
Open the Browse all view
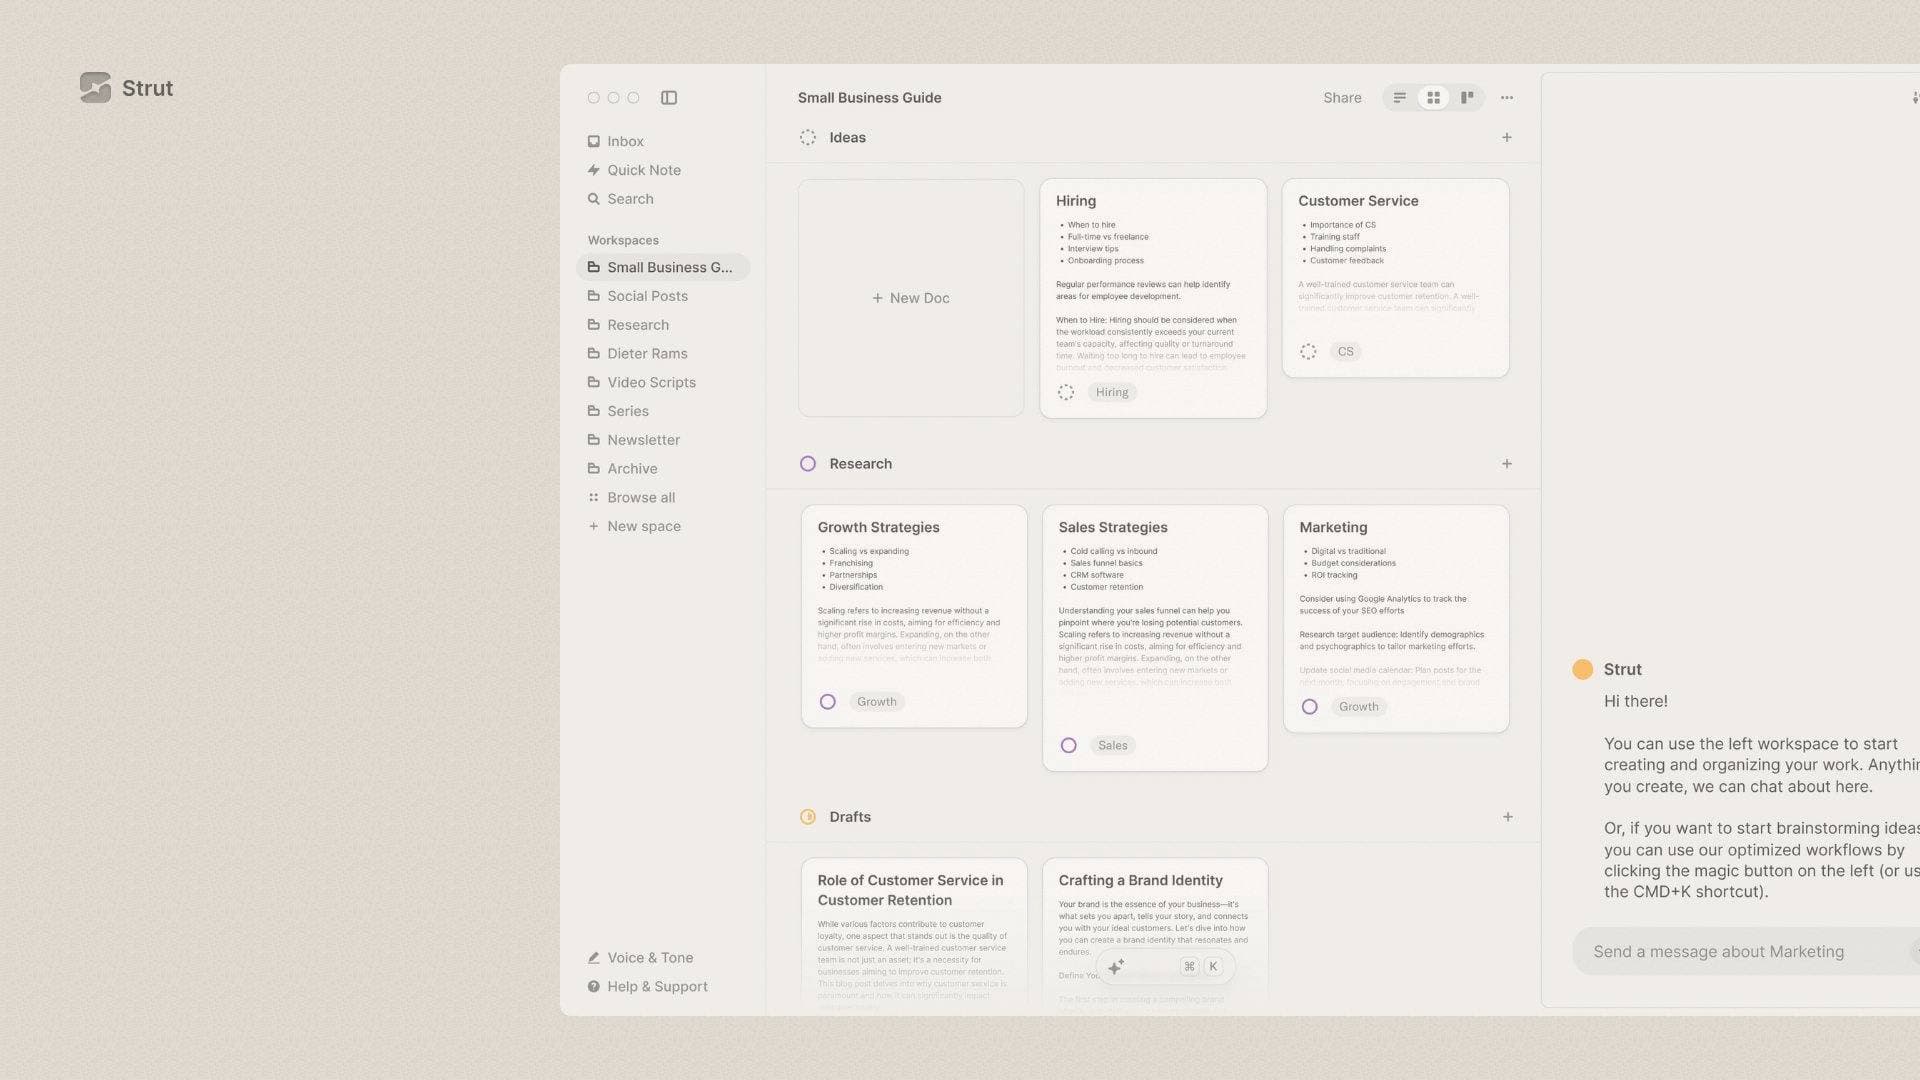coord(641,497)
